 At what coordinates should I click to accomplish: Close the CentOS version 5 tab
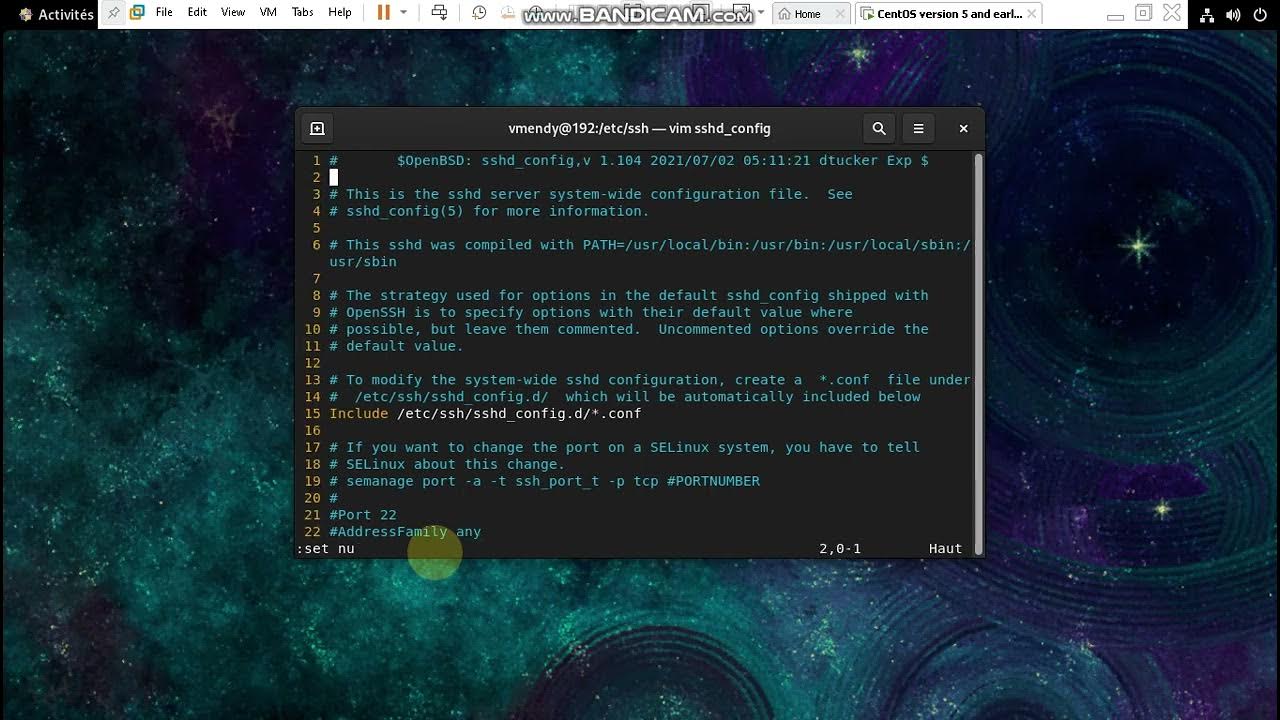(x=1031, y=14)
